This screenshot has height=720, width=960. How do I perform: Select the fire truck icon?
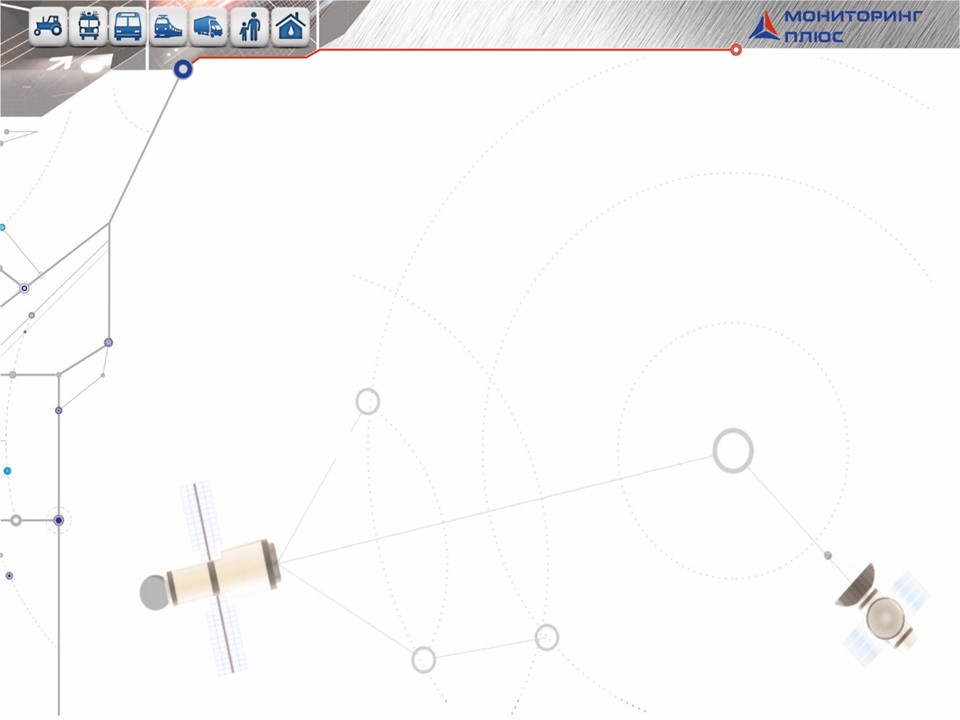click(89, 26)
